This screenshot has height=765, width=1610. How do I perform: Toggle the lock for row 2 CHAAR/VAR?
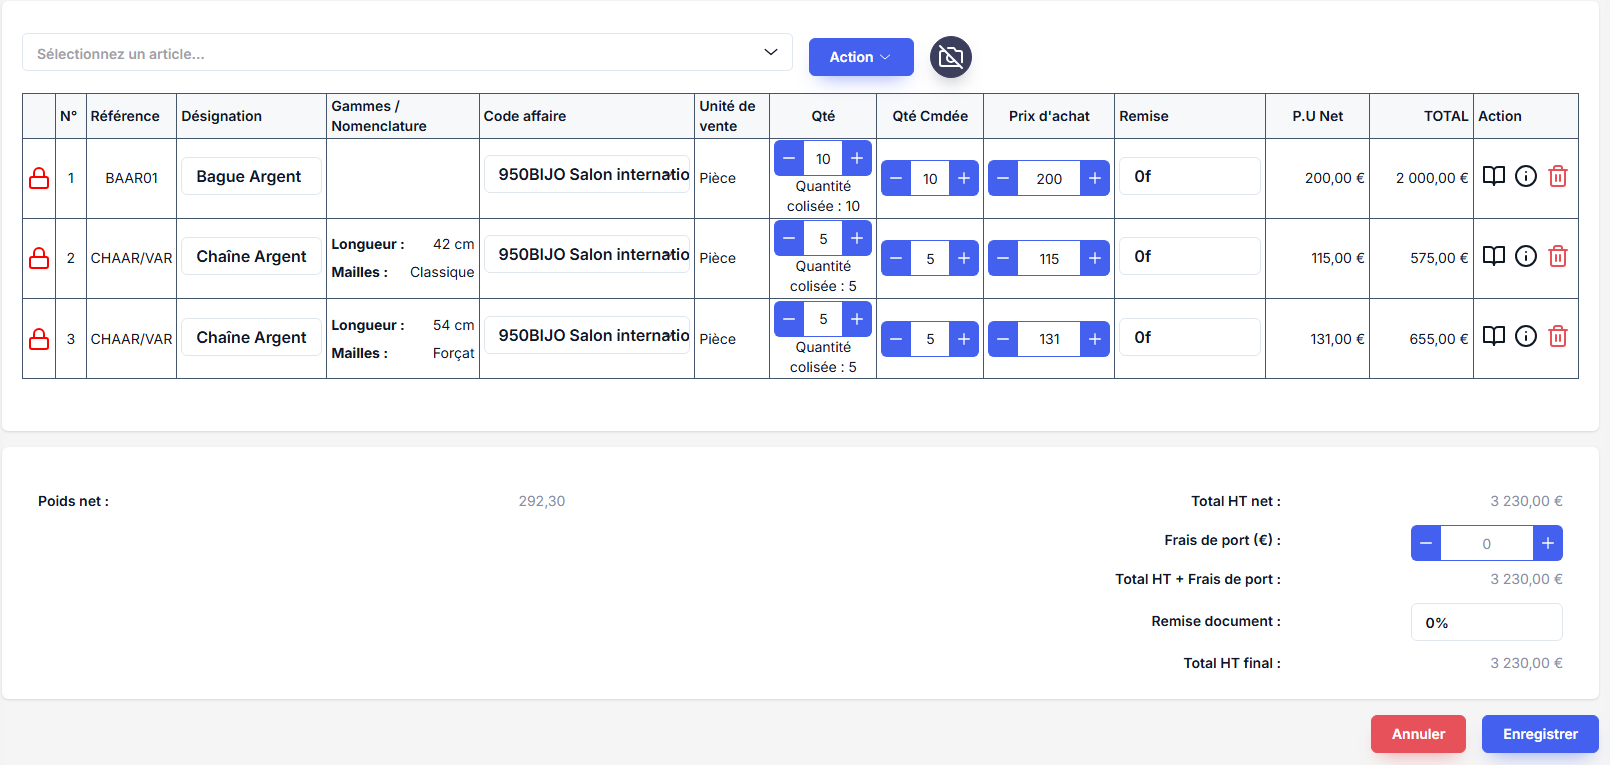click(39, 258)
